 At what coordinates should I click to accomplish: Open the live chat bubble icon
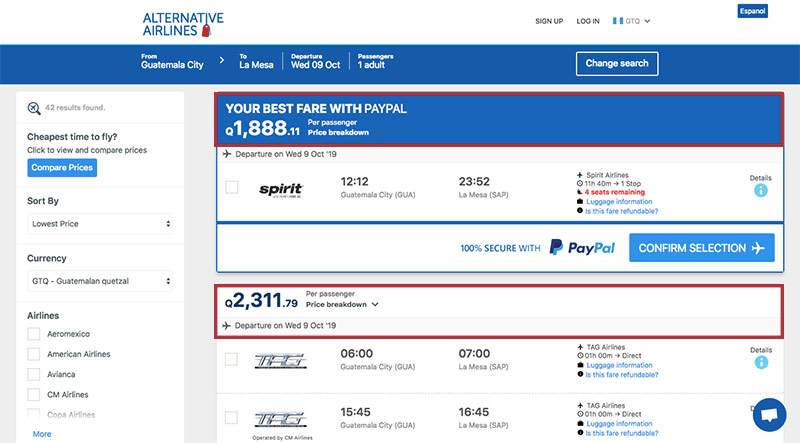[x=769, y=414]
